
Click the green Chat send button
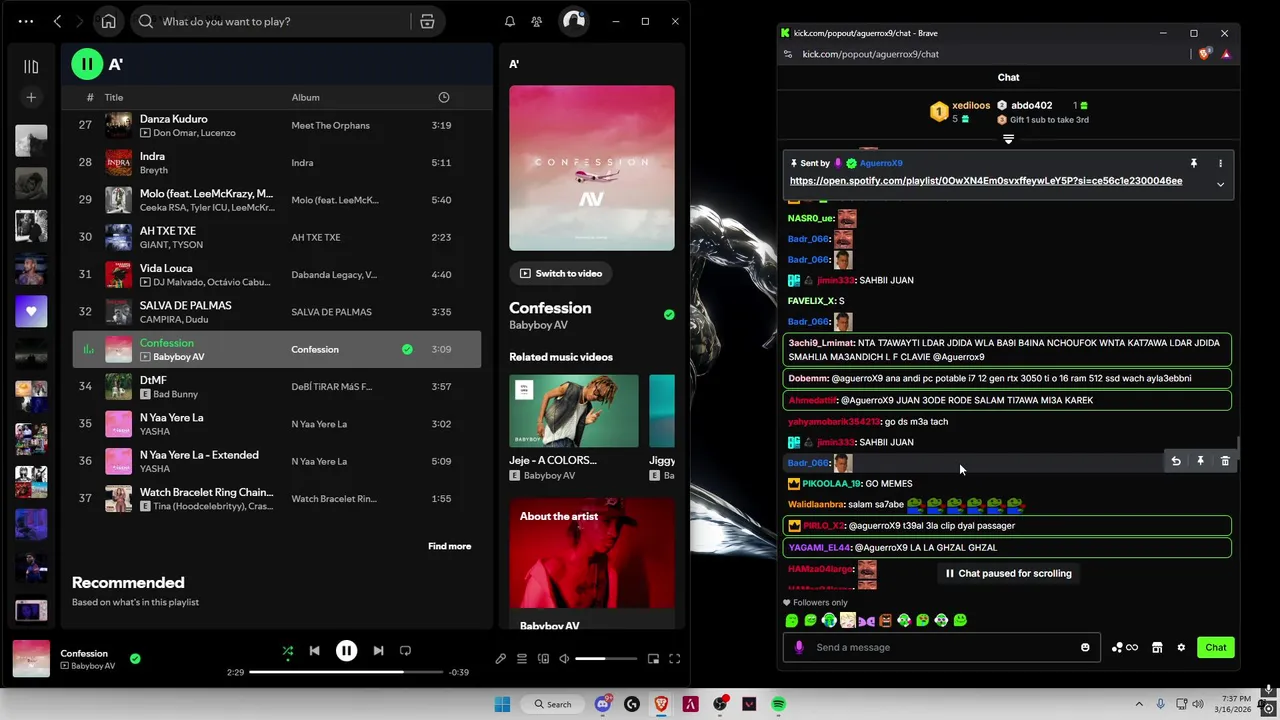1216,647
